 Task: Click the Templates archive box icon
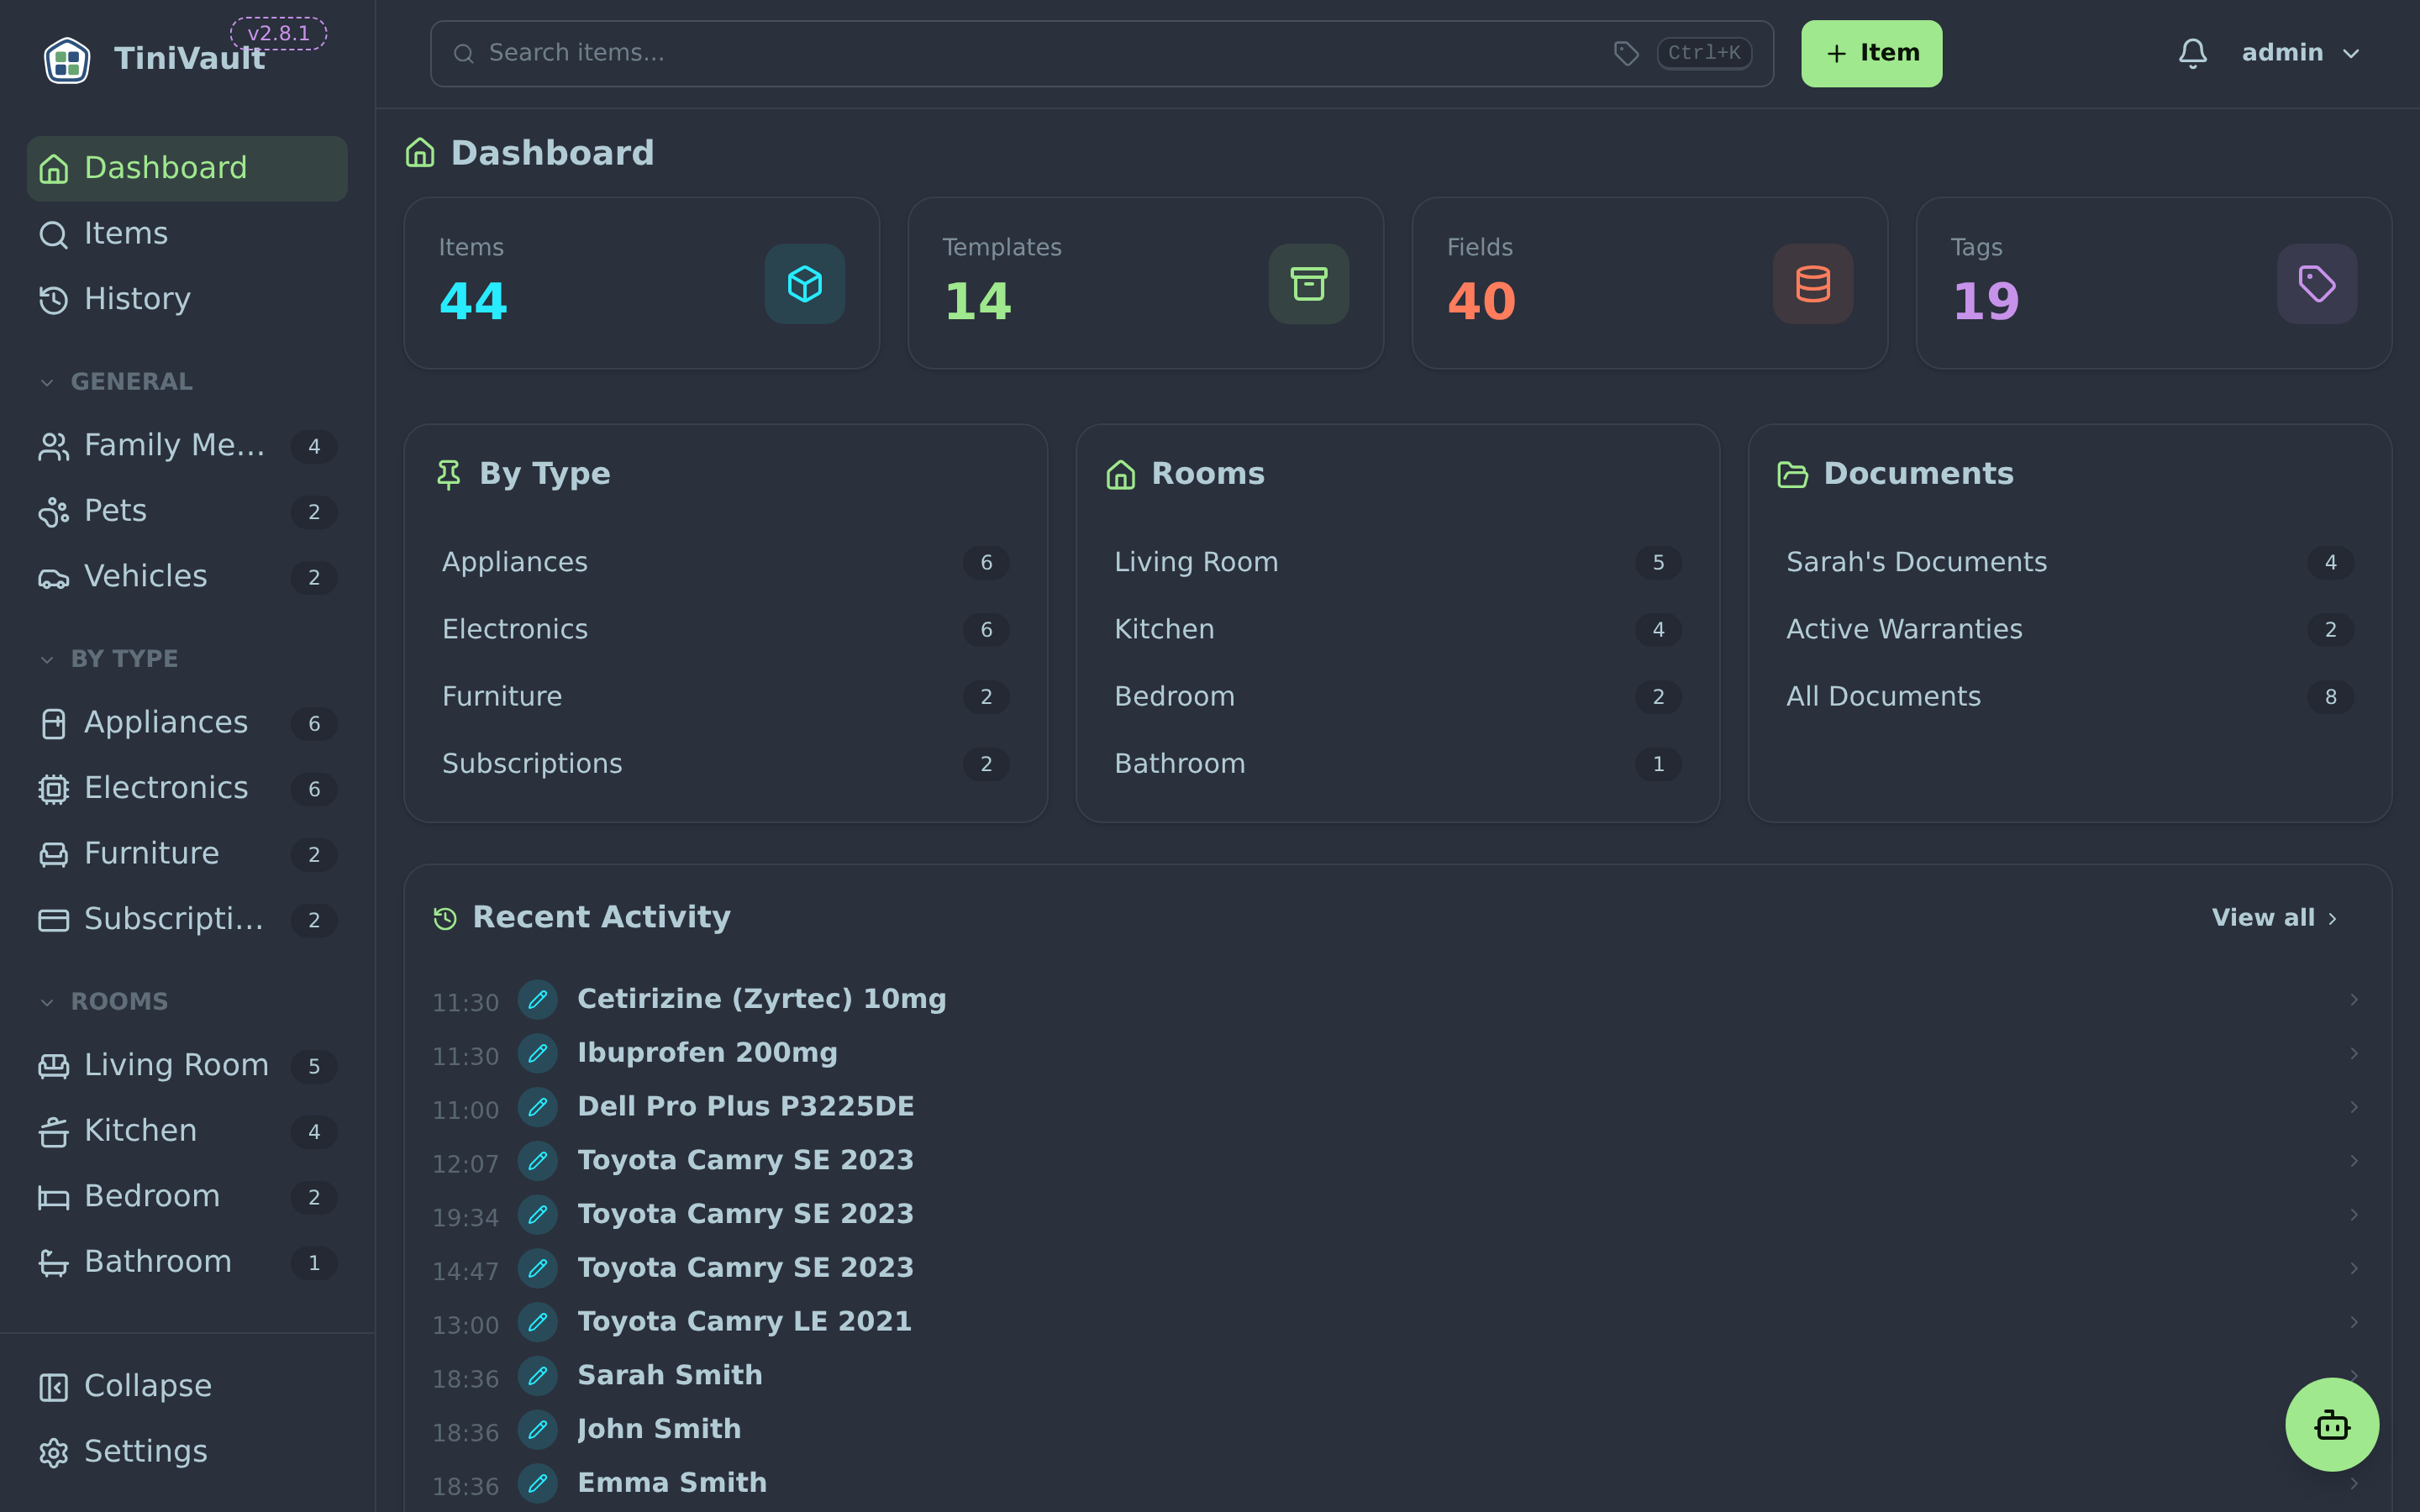pyautogui.click(x=1308, y=284)
